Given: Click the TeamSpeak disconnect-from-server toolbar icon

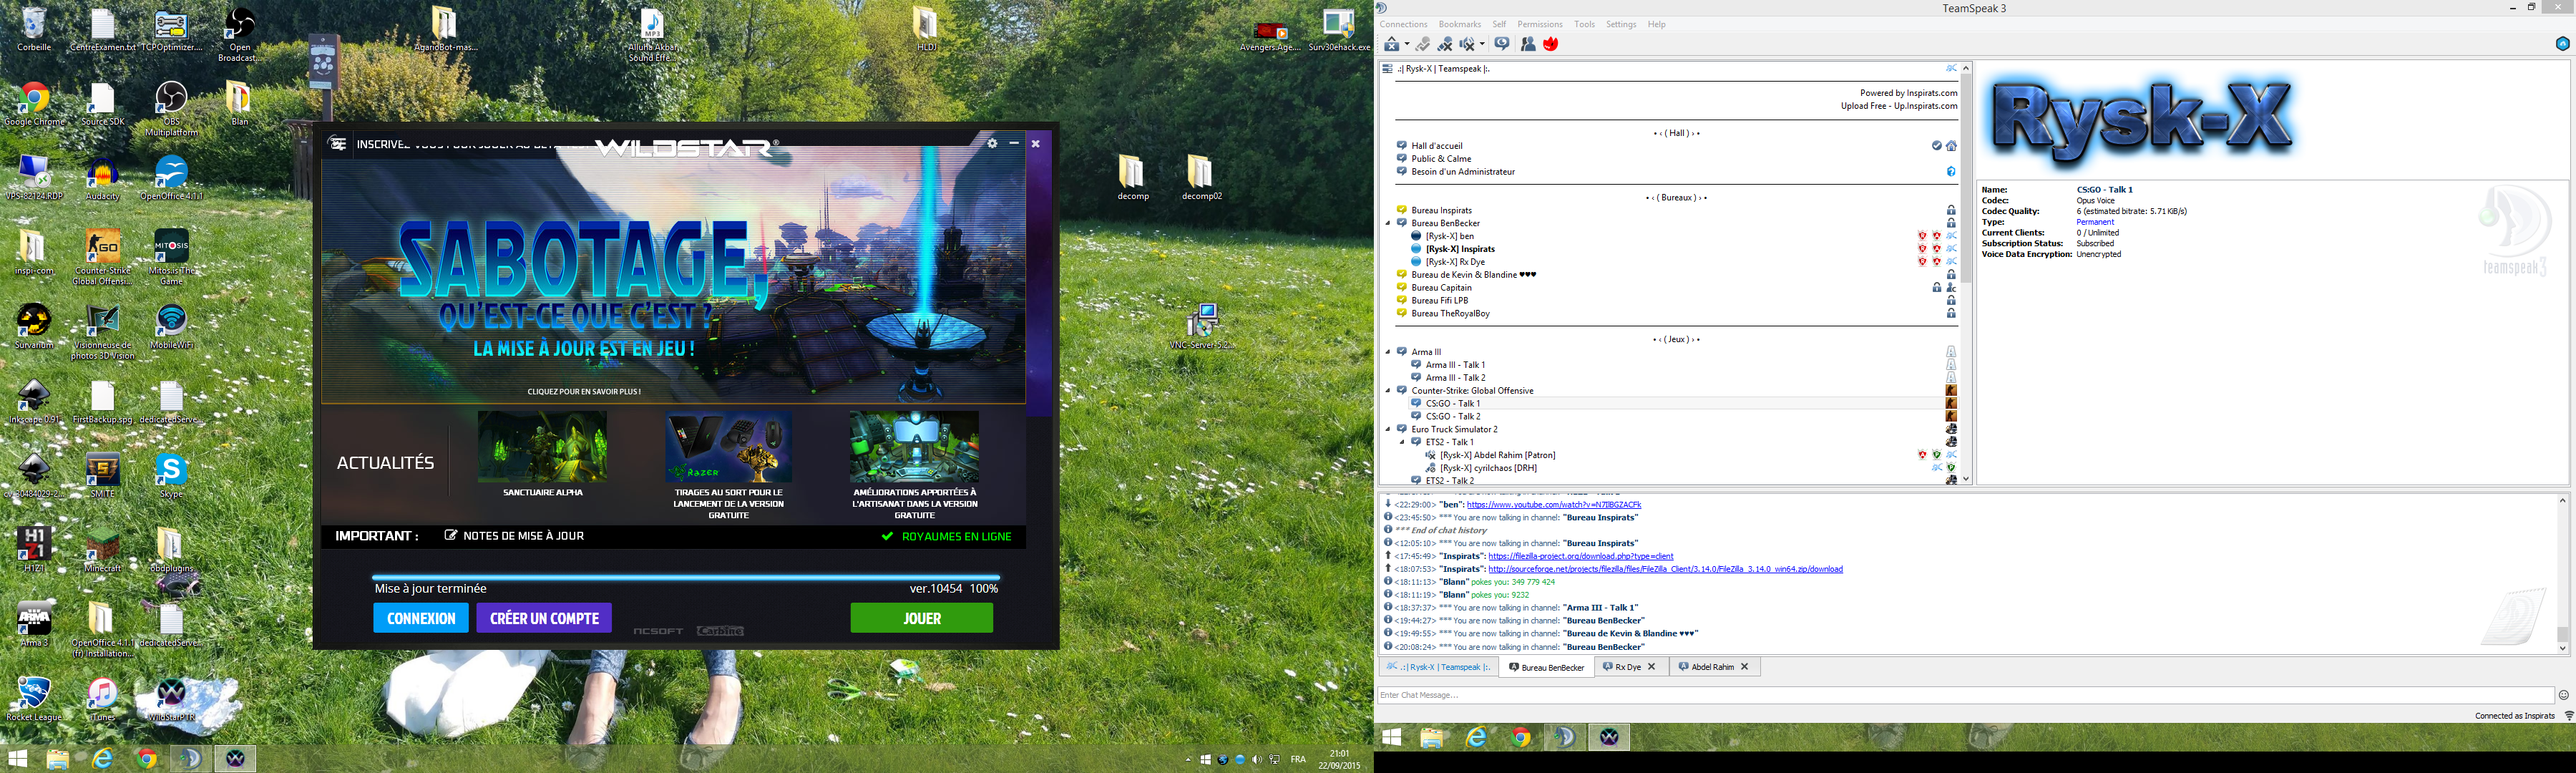Looking at the screenshot, I should pyautogui.click(x=1392, y=44).
